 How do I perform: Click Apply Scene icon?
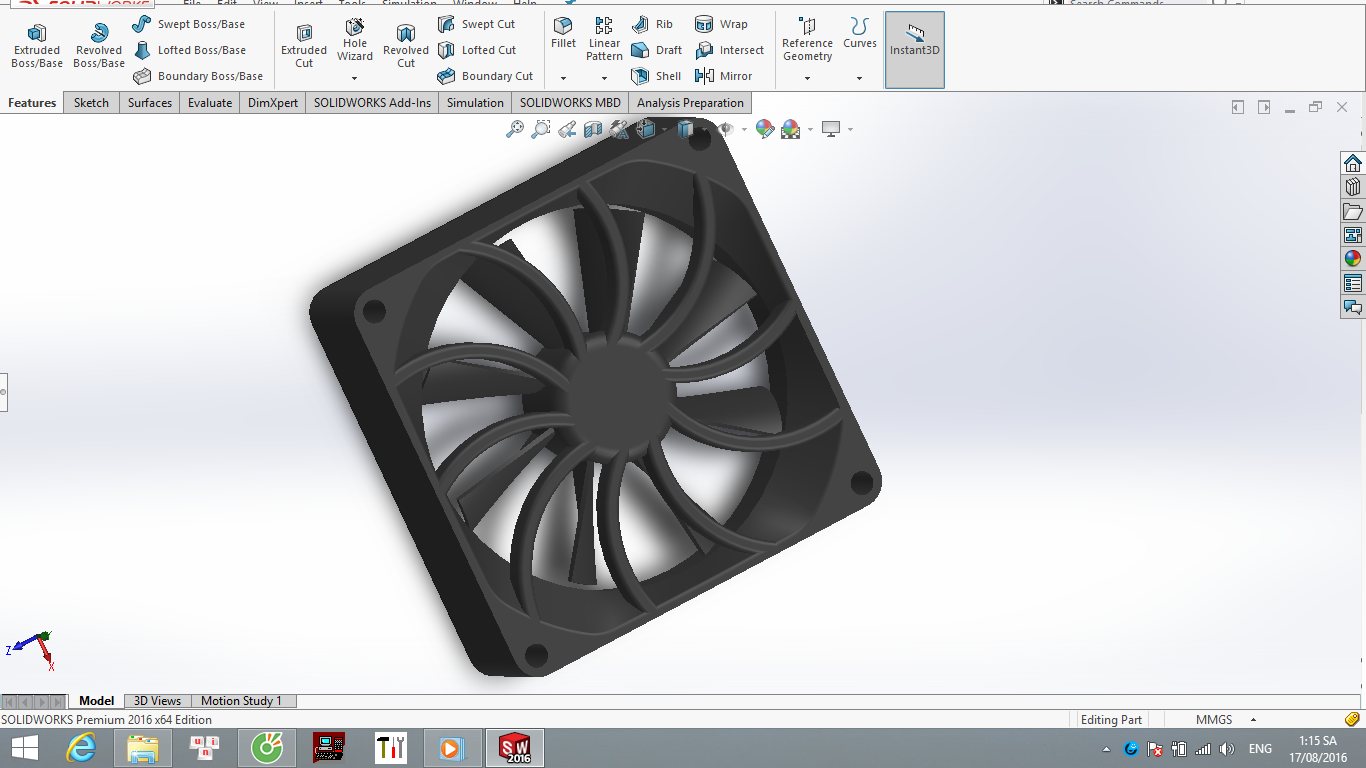pyautogui.click(x=790, y=129)
